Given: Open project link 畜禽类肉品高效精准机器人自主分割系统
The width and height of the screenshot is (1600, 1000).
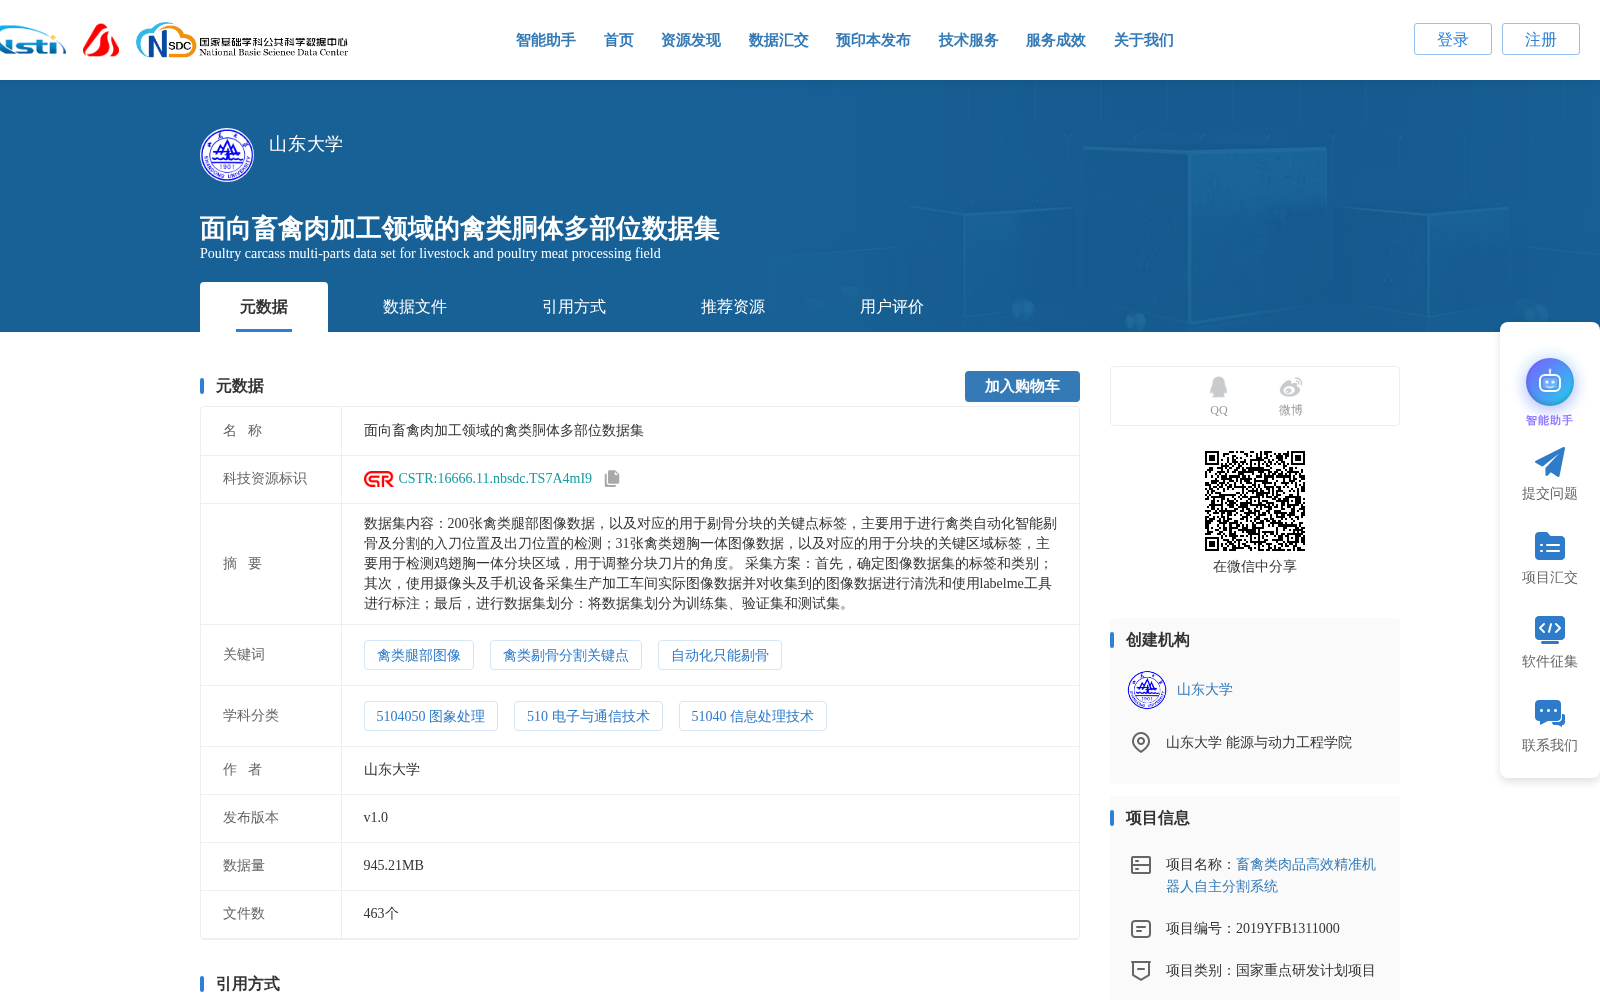Looking at the screenshot, I should click(x=1271, y=875).
